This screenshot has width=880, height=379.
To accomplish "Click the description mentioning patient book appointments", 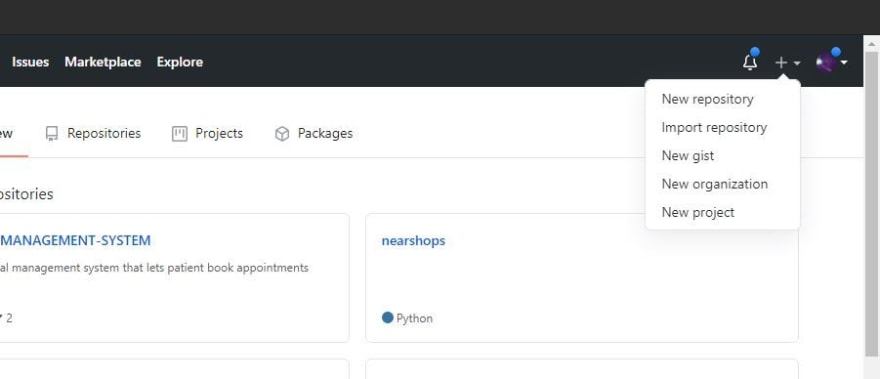I will [x=154, y=268].
